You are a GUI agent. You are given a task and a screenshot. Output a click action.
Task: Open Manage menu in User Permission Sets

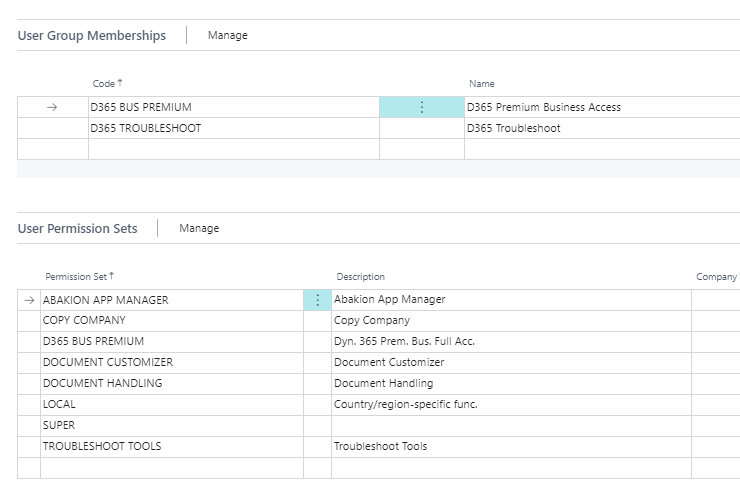tap(199, 228)
